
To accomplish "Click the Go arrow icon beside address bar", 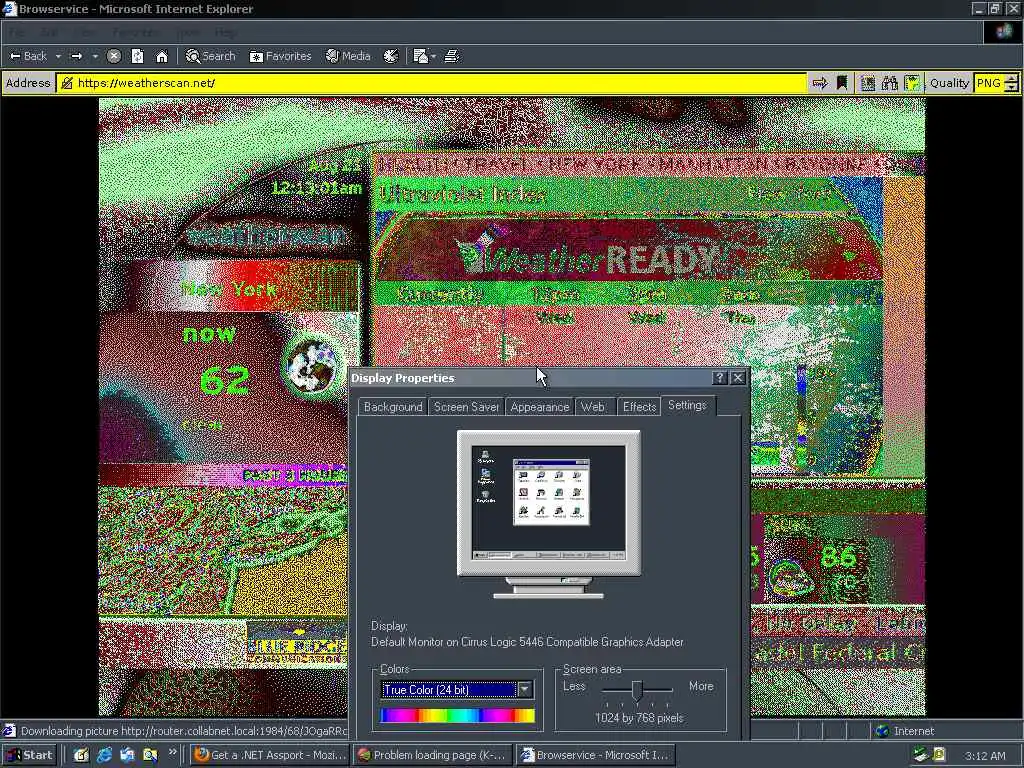I will click(x=820, y=83).
